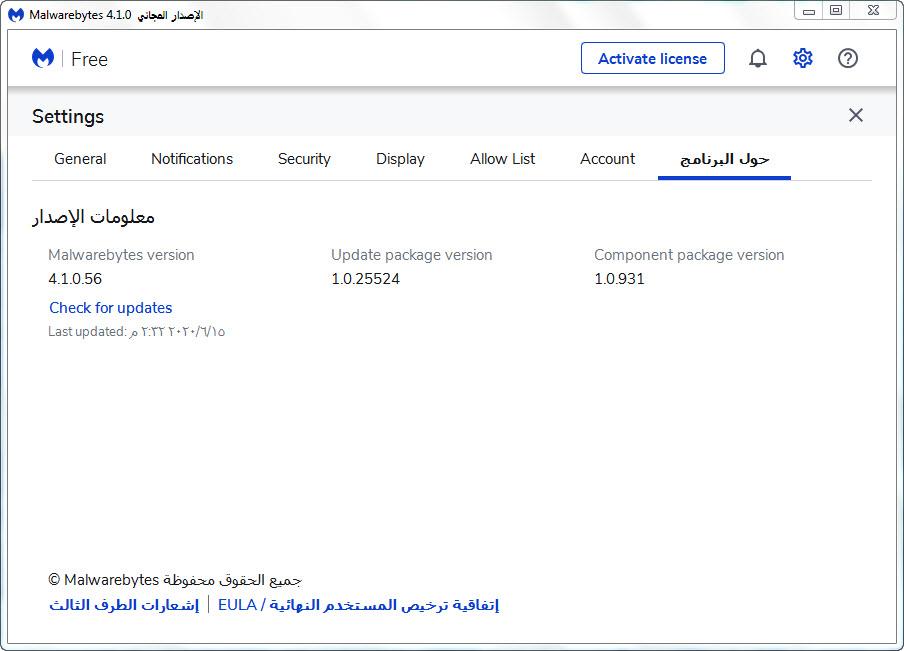904x651 pixels.
Task: Open third-party notices link إشعارات الطرف الثالث
Action: point(124,605)
